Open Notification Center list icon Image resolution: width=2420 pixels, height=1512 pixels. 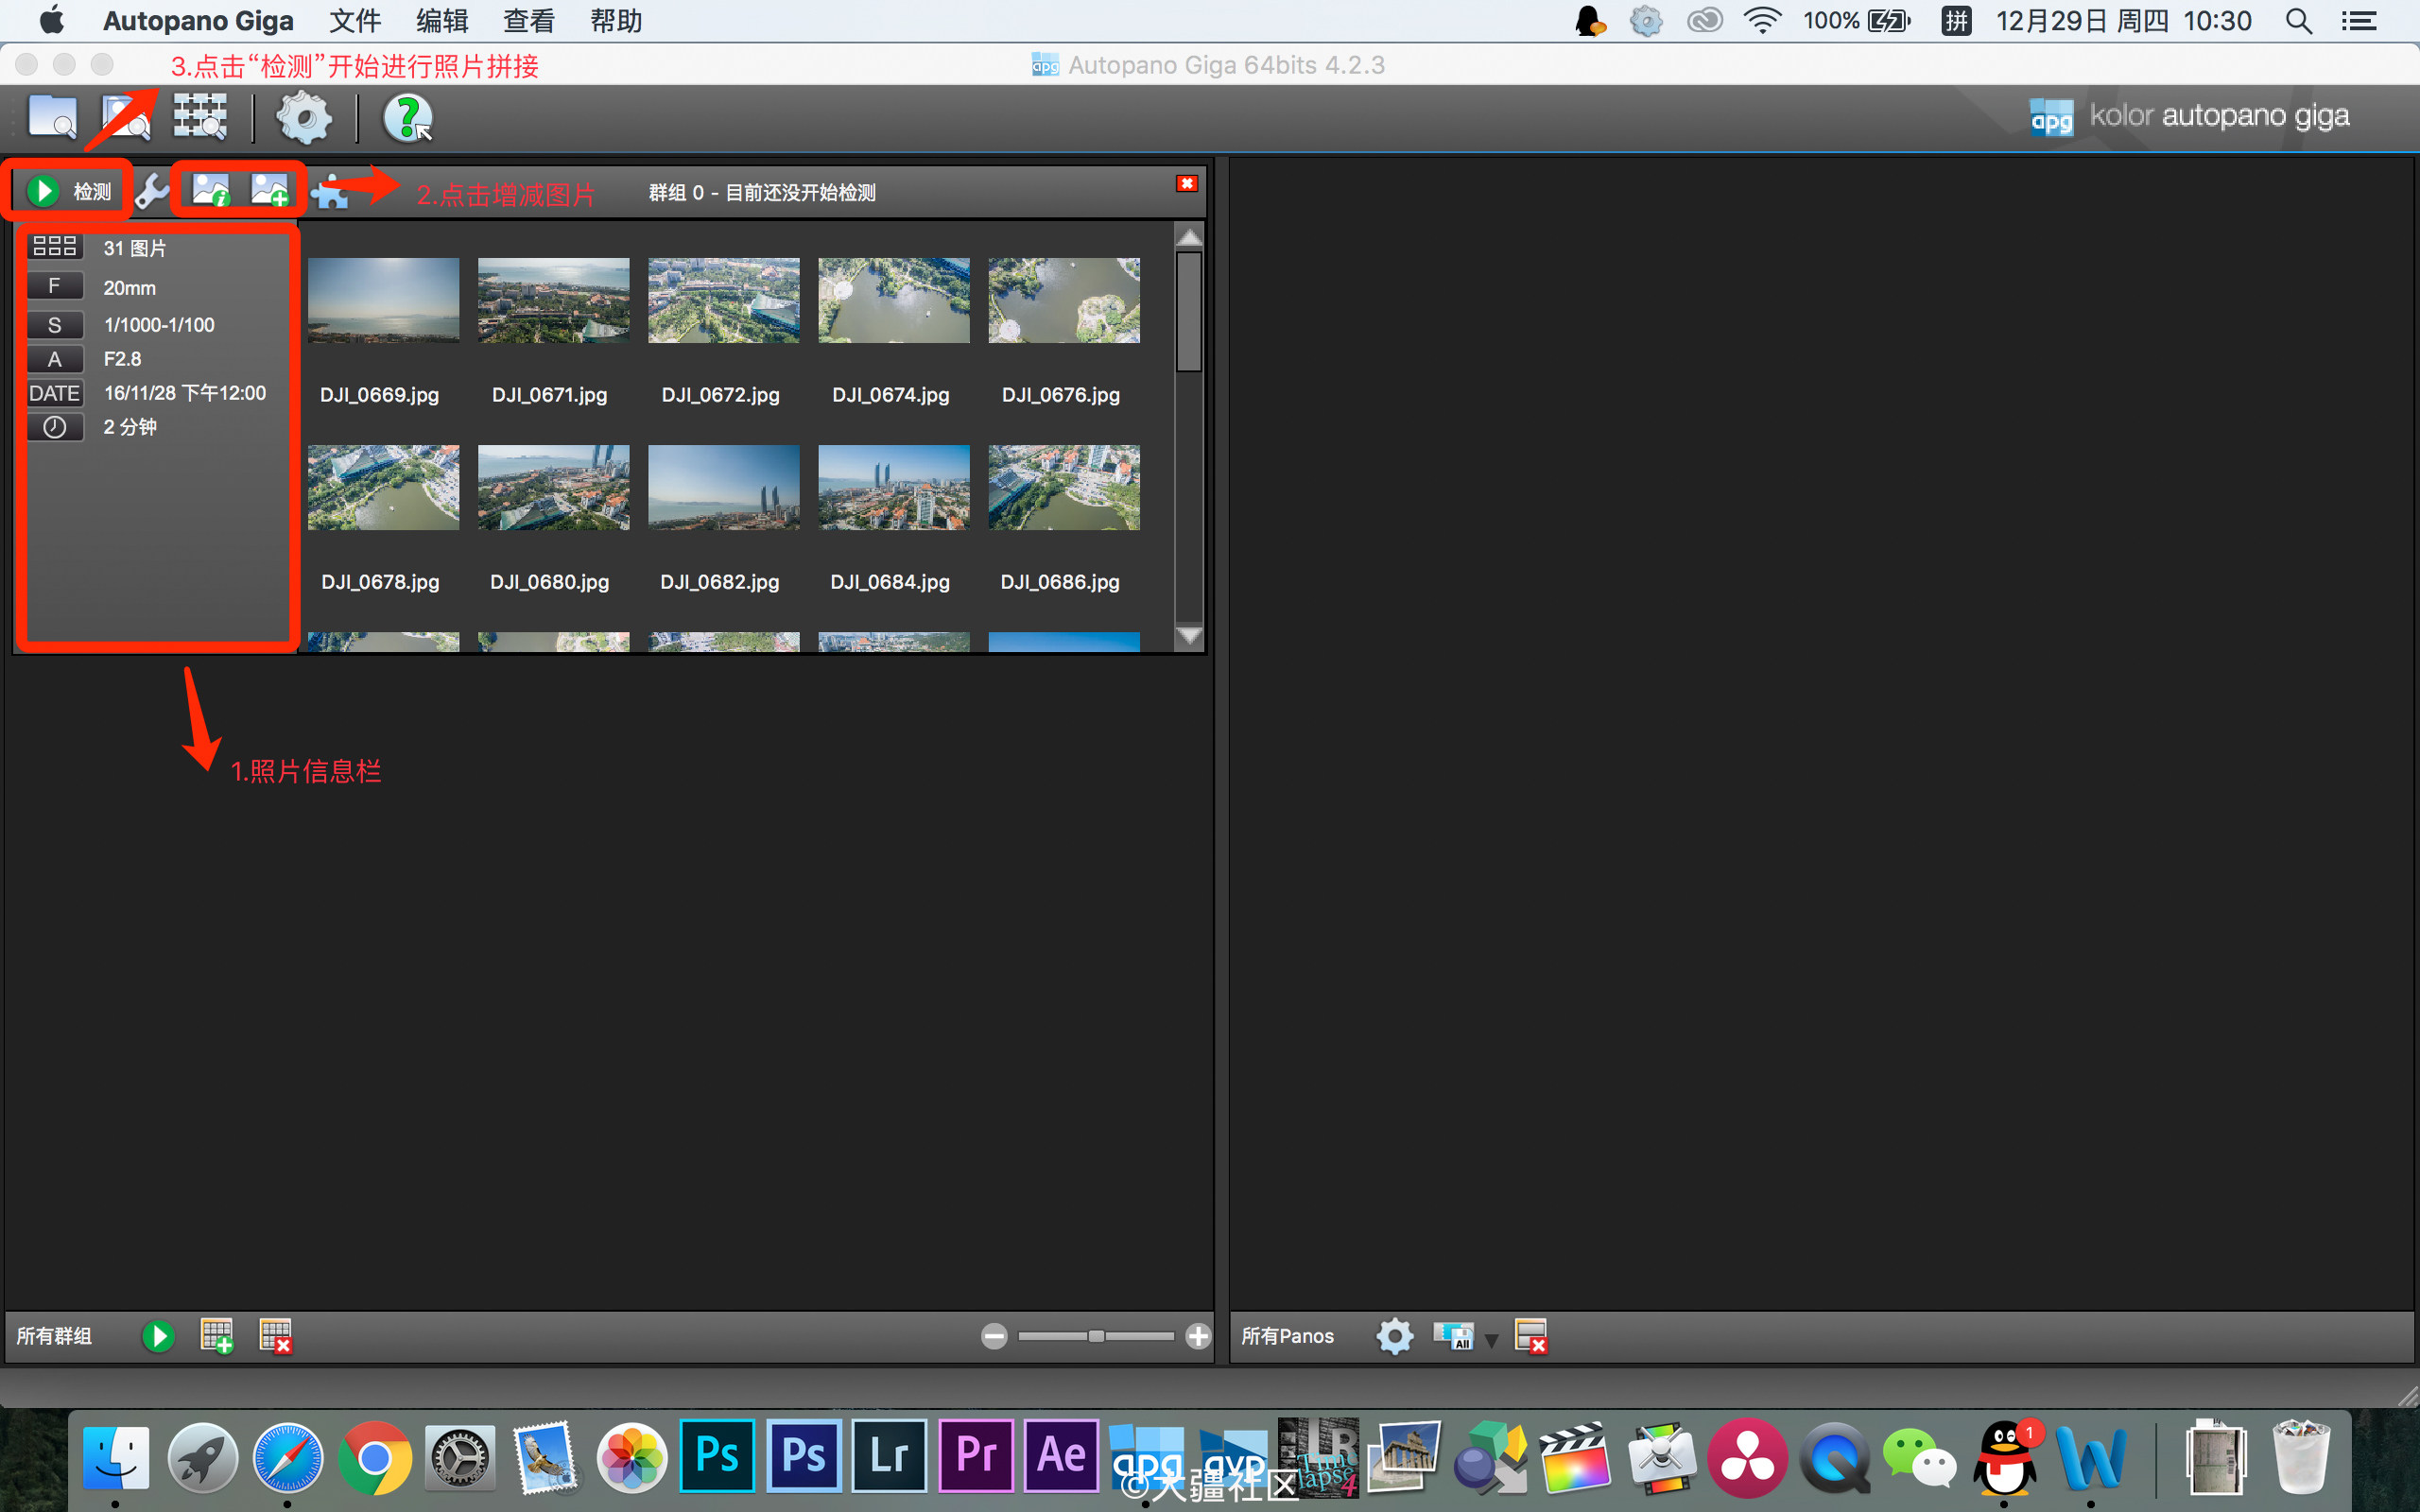point(2359,21)
